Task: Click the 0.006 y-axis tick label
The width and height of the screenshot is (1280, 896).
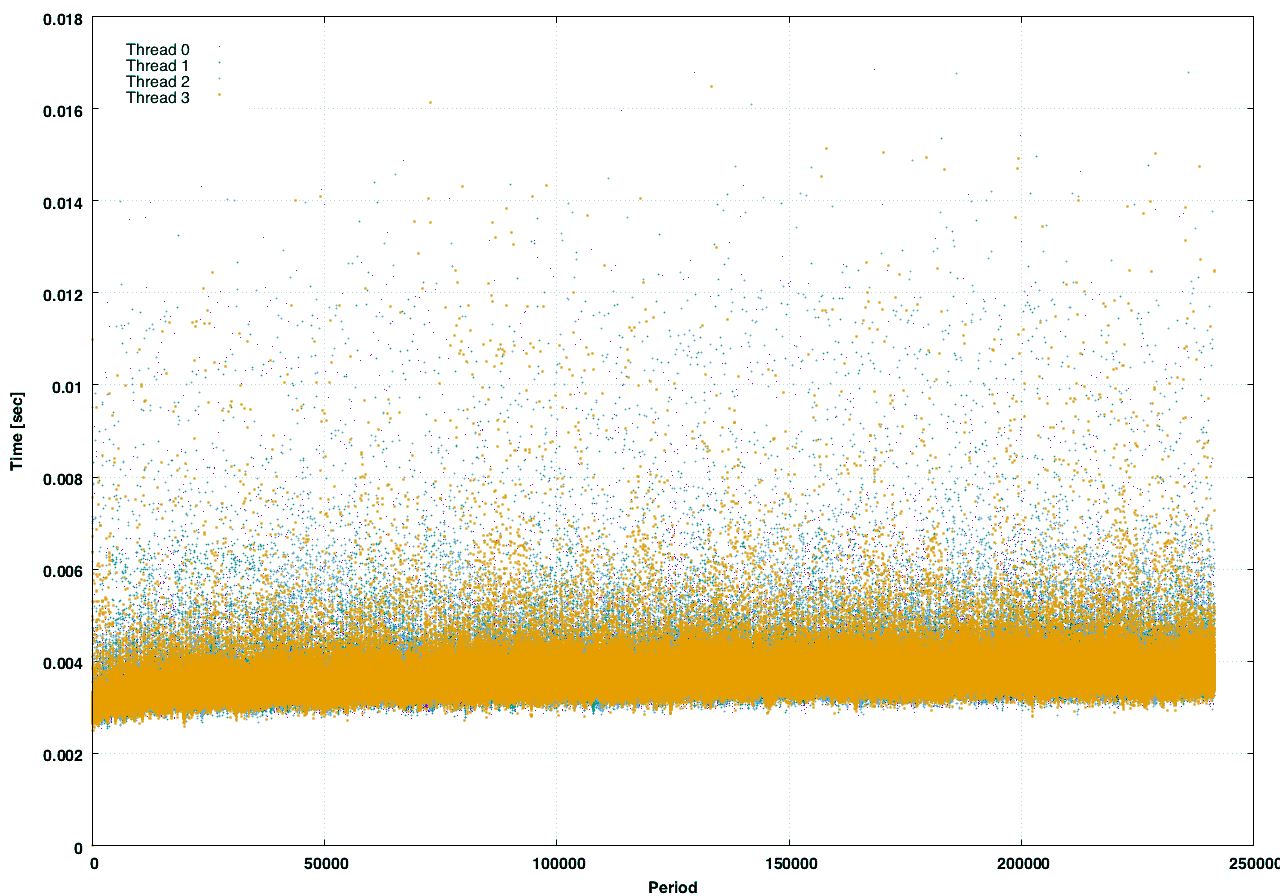Action: [x=63, y=570]
